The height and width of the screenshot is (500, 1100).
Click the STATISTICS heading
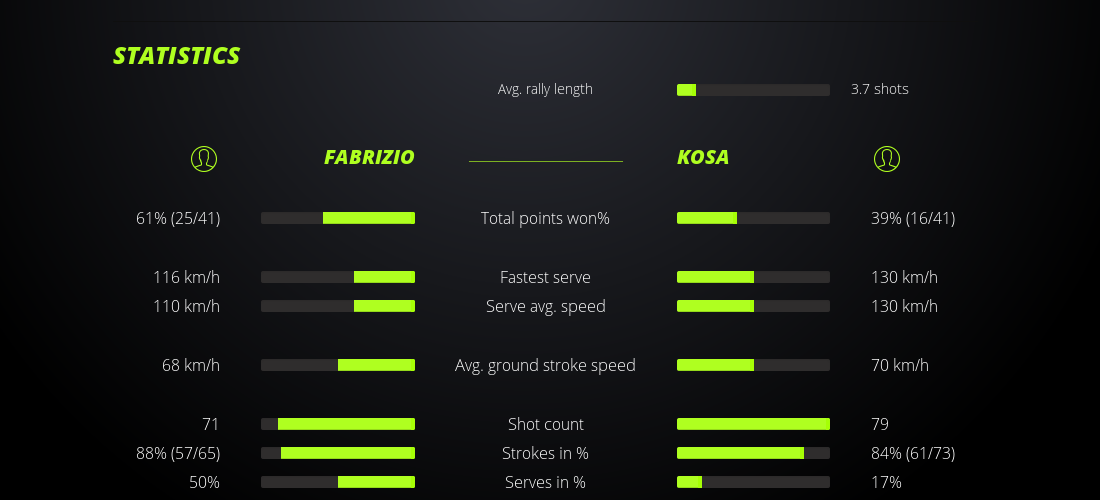tap(177, 55)
